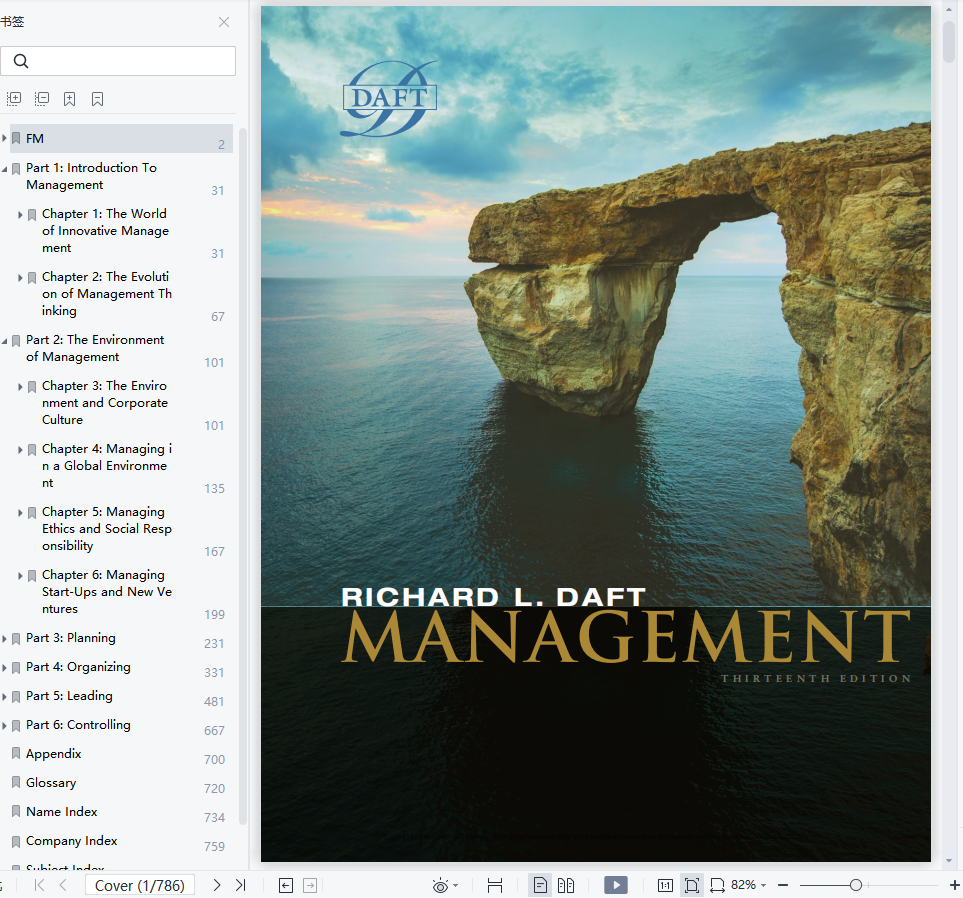Expand Part 5: Leading
The image size is (963, 898).
pyautogui.click(x=4, y=696)
